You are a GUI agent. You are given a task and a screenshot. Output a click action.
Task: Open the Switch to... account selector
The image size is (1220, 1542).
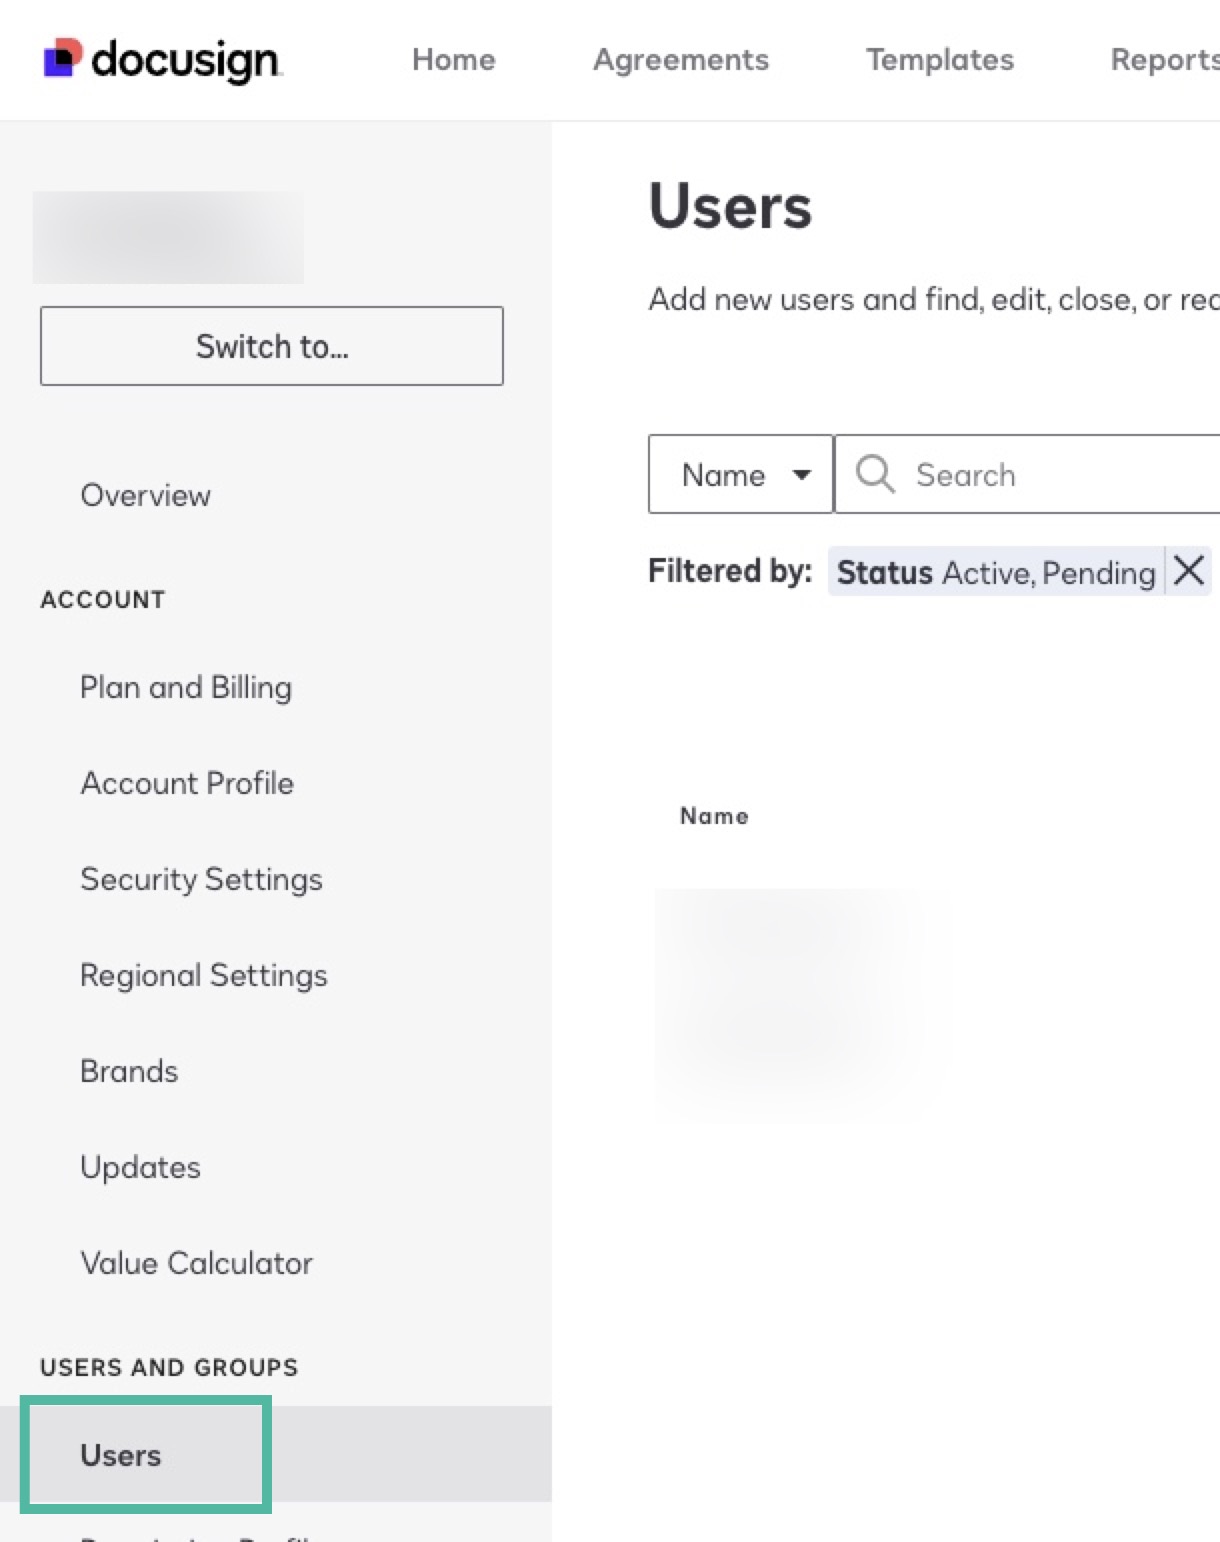click(271, 346)
